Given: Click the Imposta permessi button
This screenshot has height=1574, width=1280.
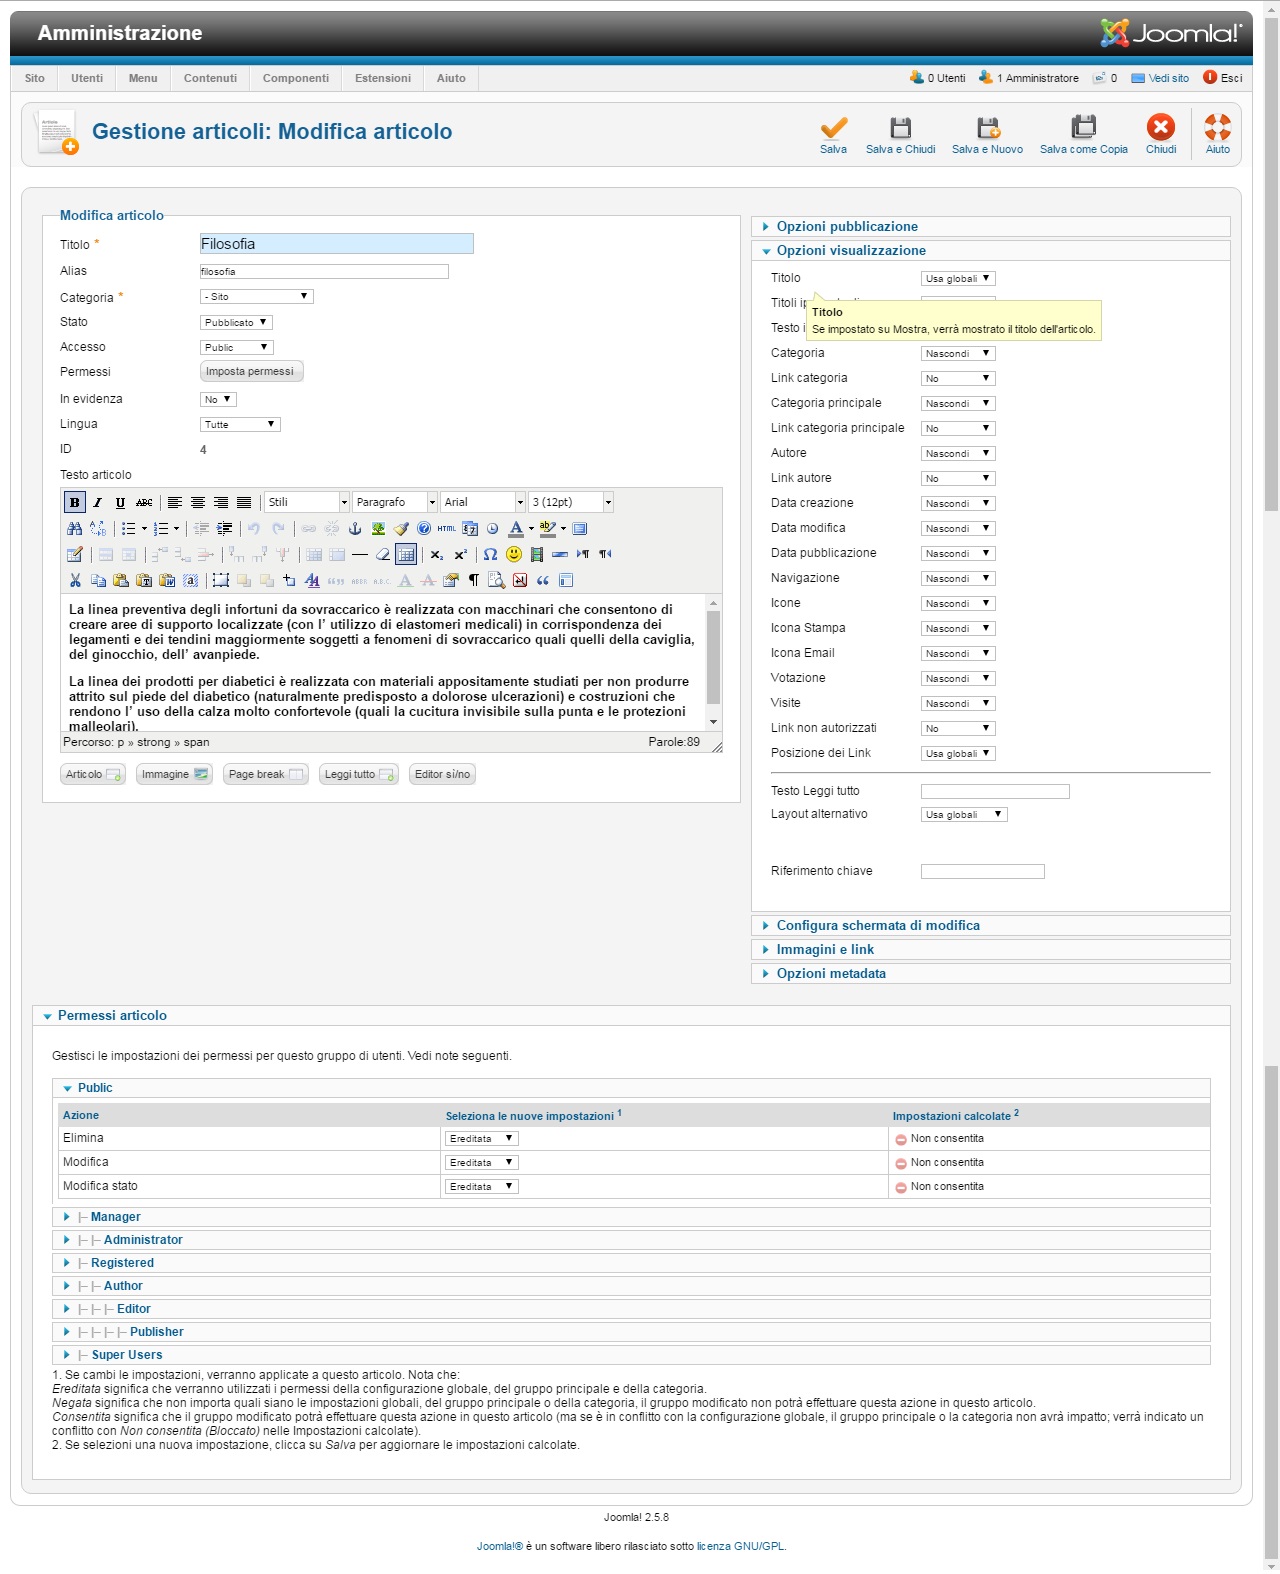Looking at the screenshot, I should point(251,371).
